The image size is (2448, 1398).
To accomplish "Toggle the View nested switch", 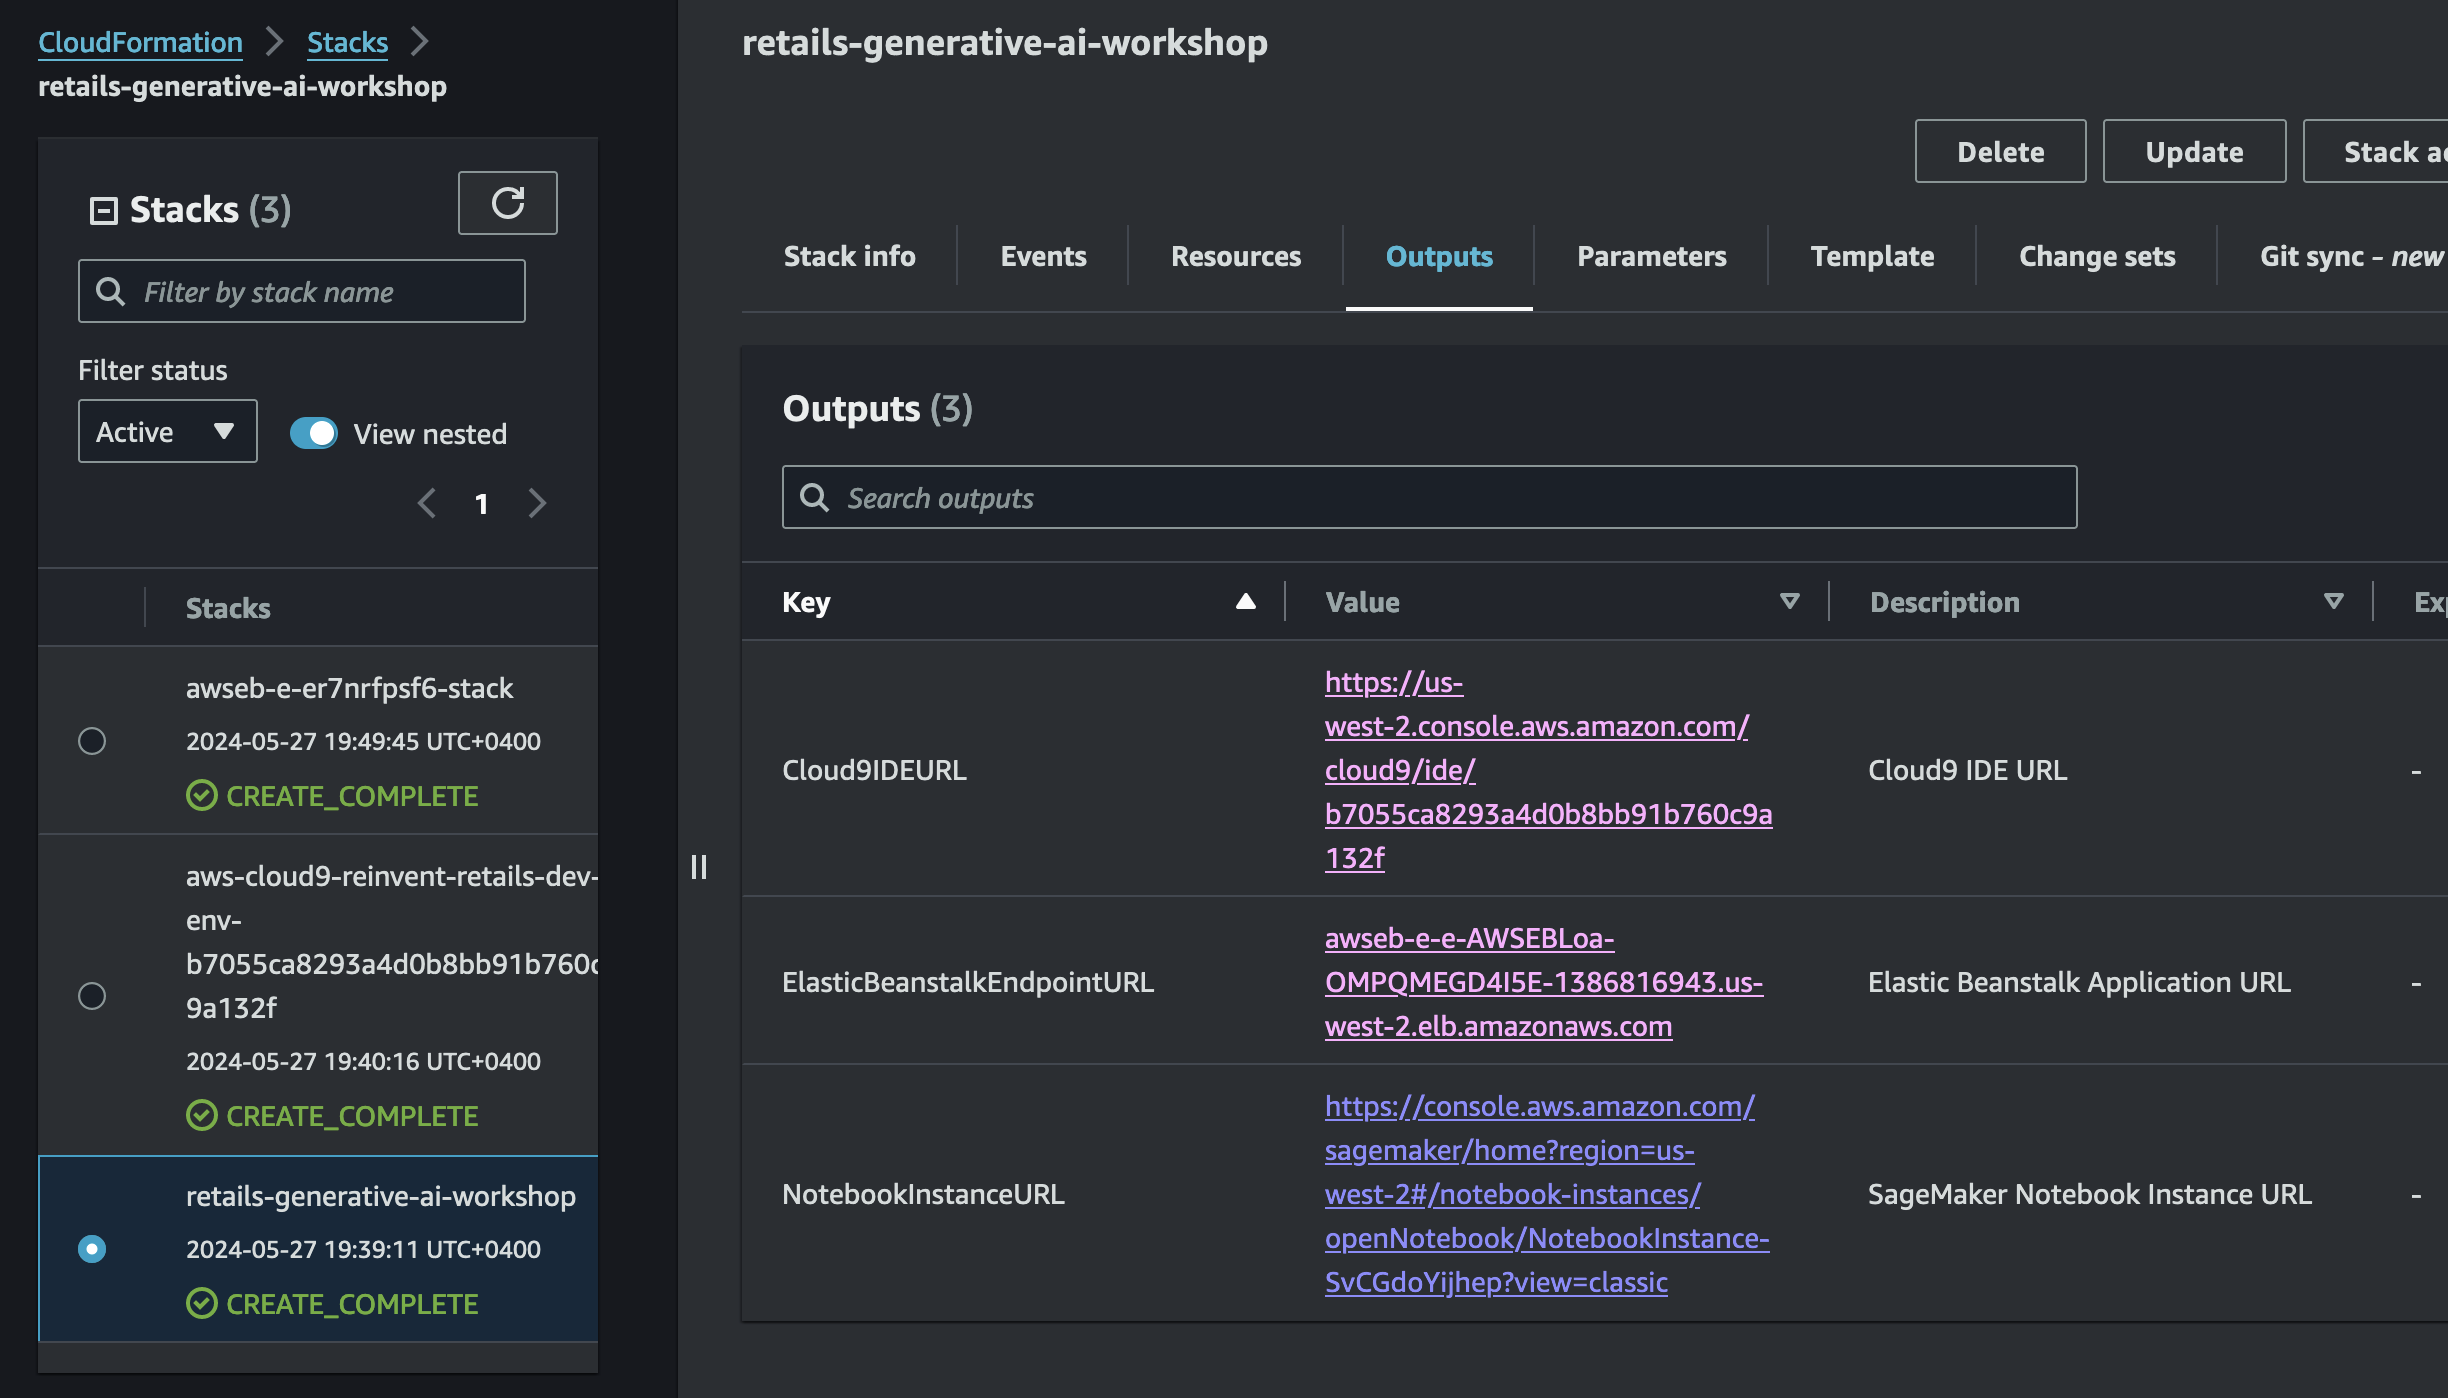I will [314, 433].
